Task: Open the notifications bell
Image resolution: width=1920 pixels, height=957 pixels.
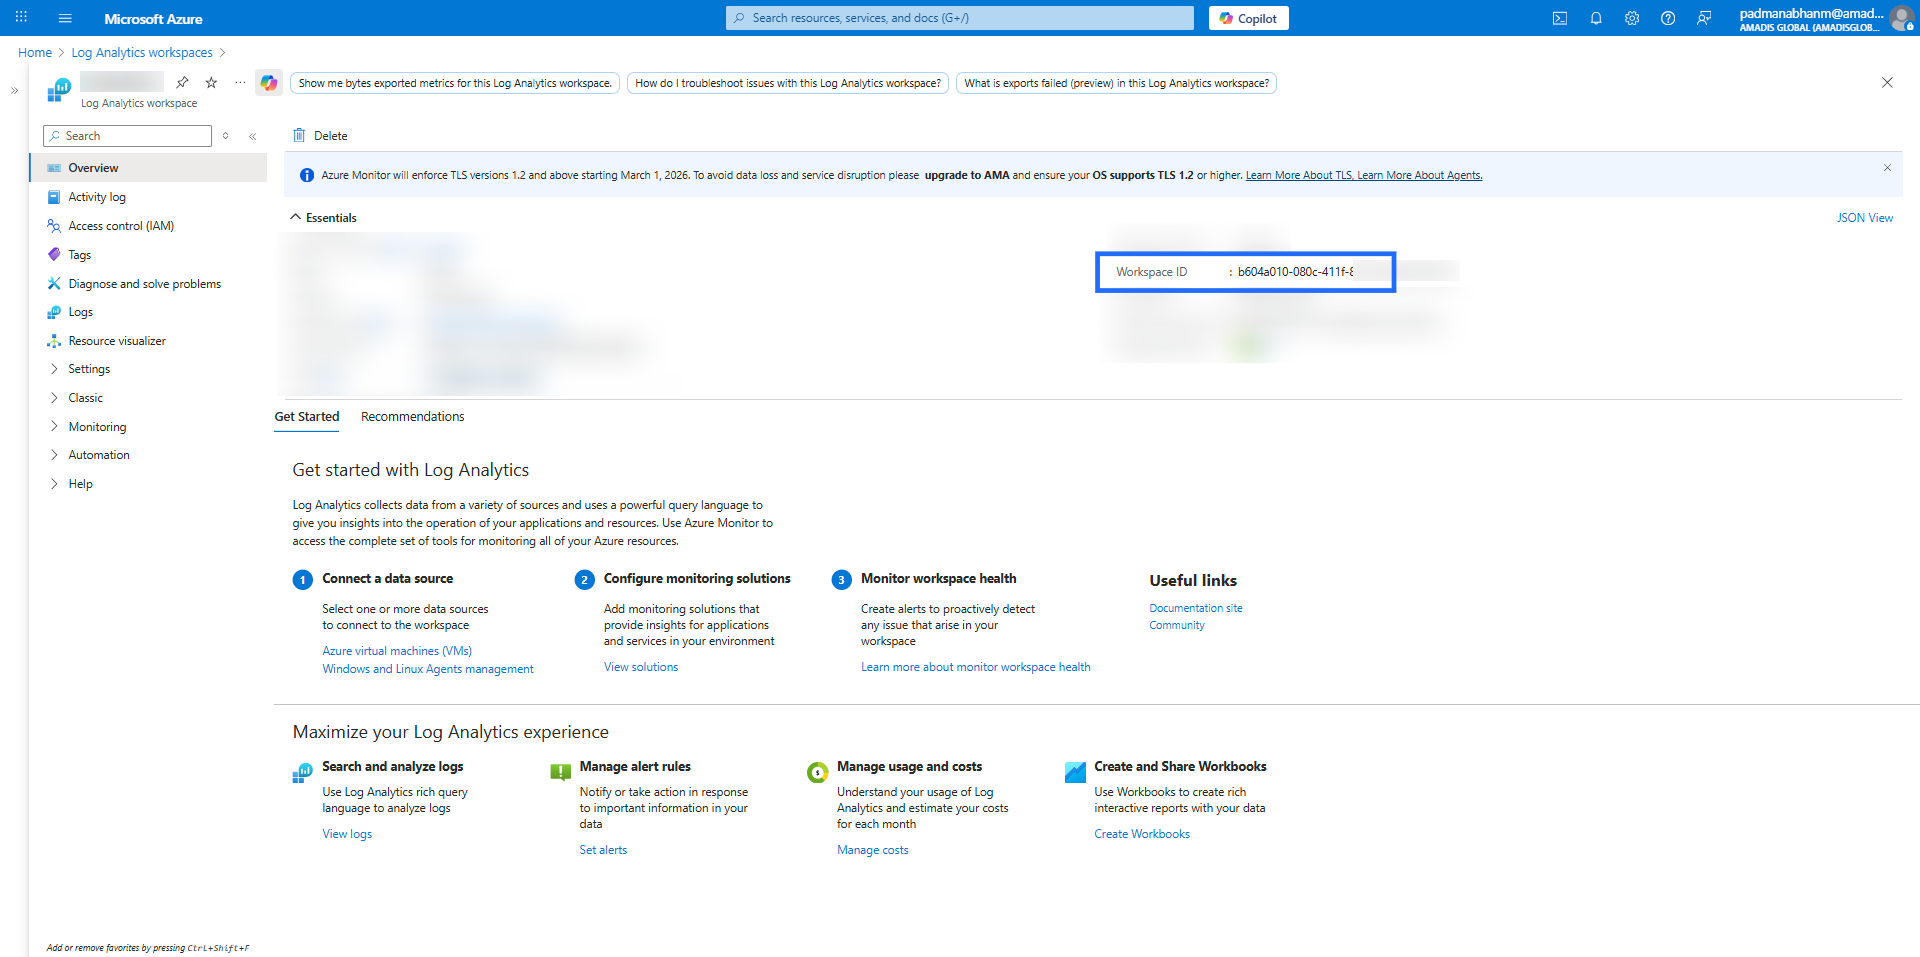Action: (1596, 18)
